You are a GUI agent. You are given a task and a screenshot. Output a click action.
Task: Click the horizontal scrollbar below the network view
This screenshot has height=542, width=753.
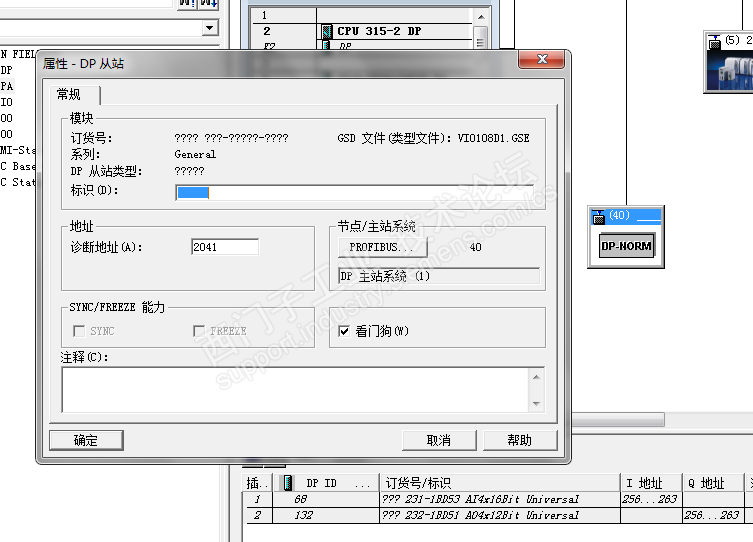[618, 420]
